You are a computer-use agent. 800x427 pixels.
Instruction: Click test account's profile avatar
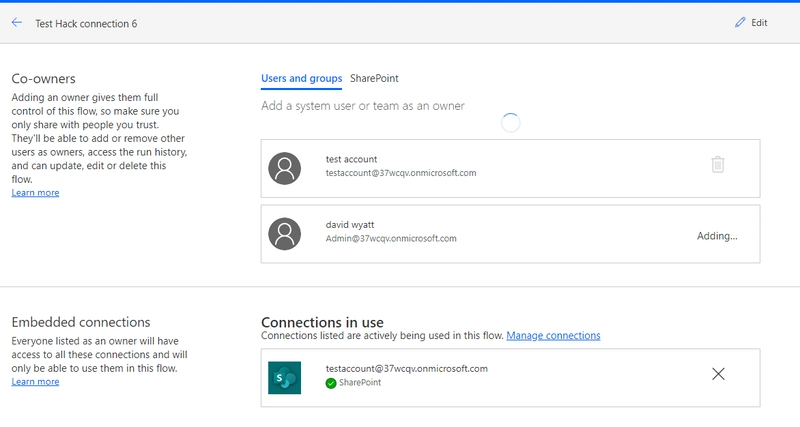285,167
